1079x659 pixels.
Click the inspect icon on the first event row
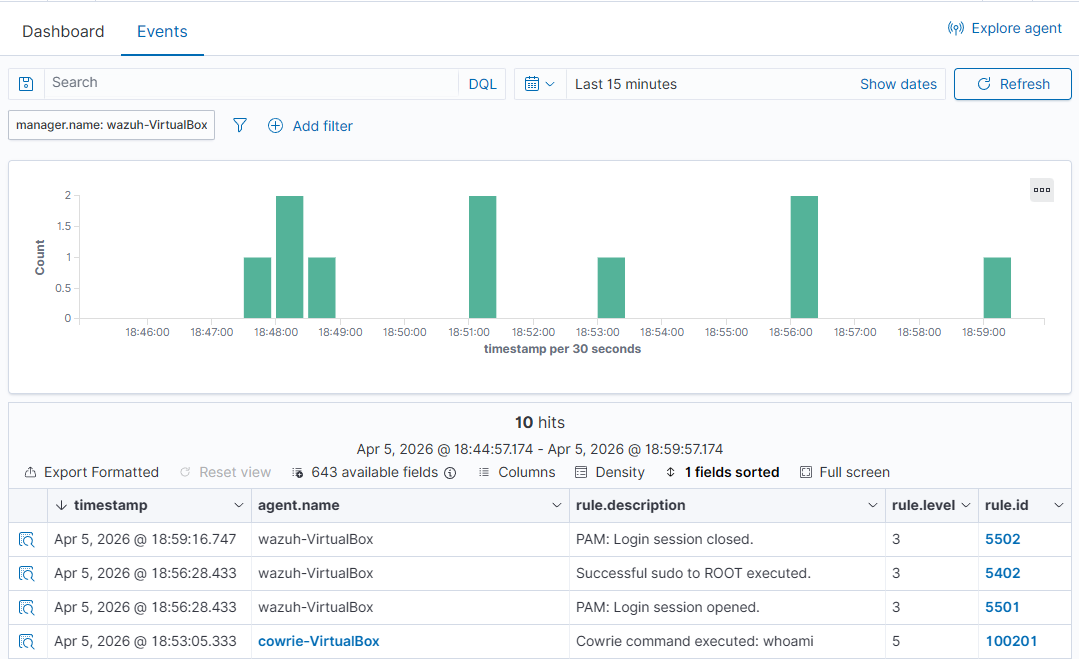point(26,539)
